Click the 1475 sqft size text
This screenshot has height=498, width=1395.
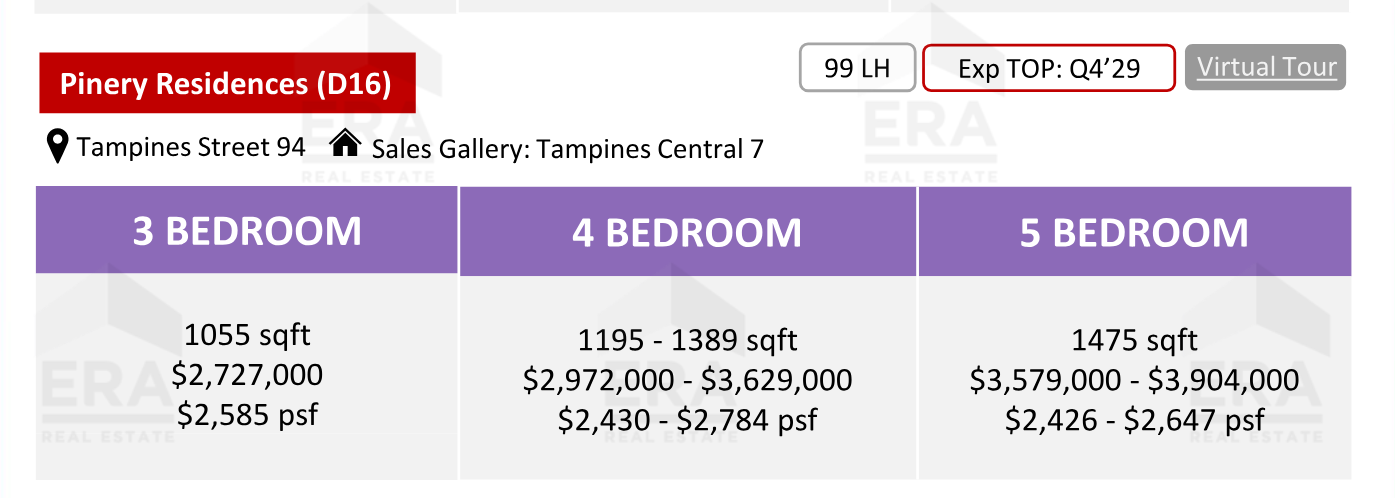(1135, 340)
